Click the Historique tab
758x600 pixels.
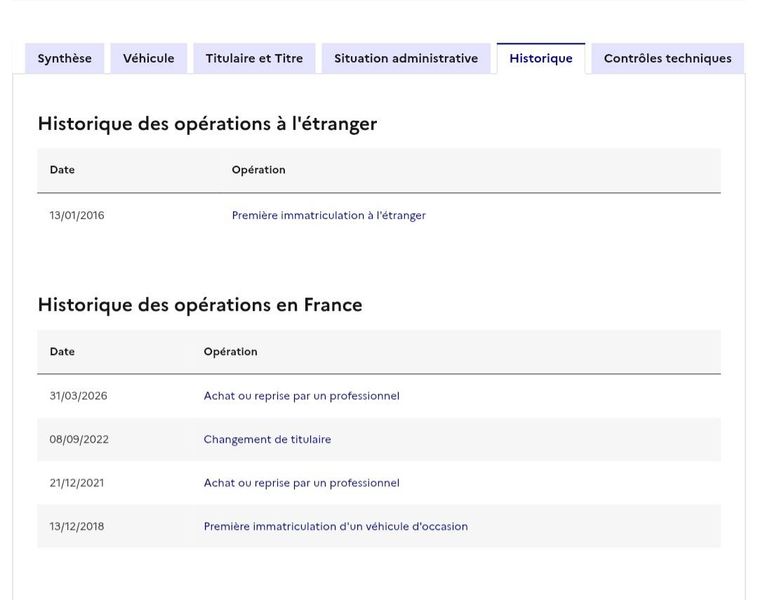click(x=541, y=59)
